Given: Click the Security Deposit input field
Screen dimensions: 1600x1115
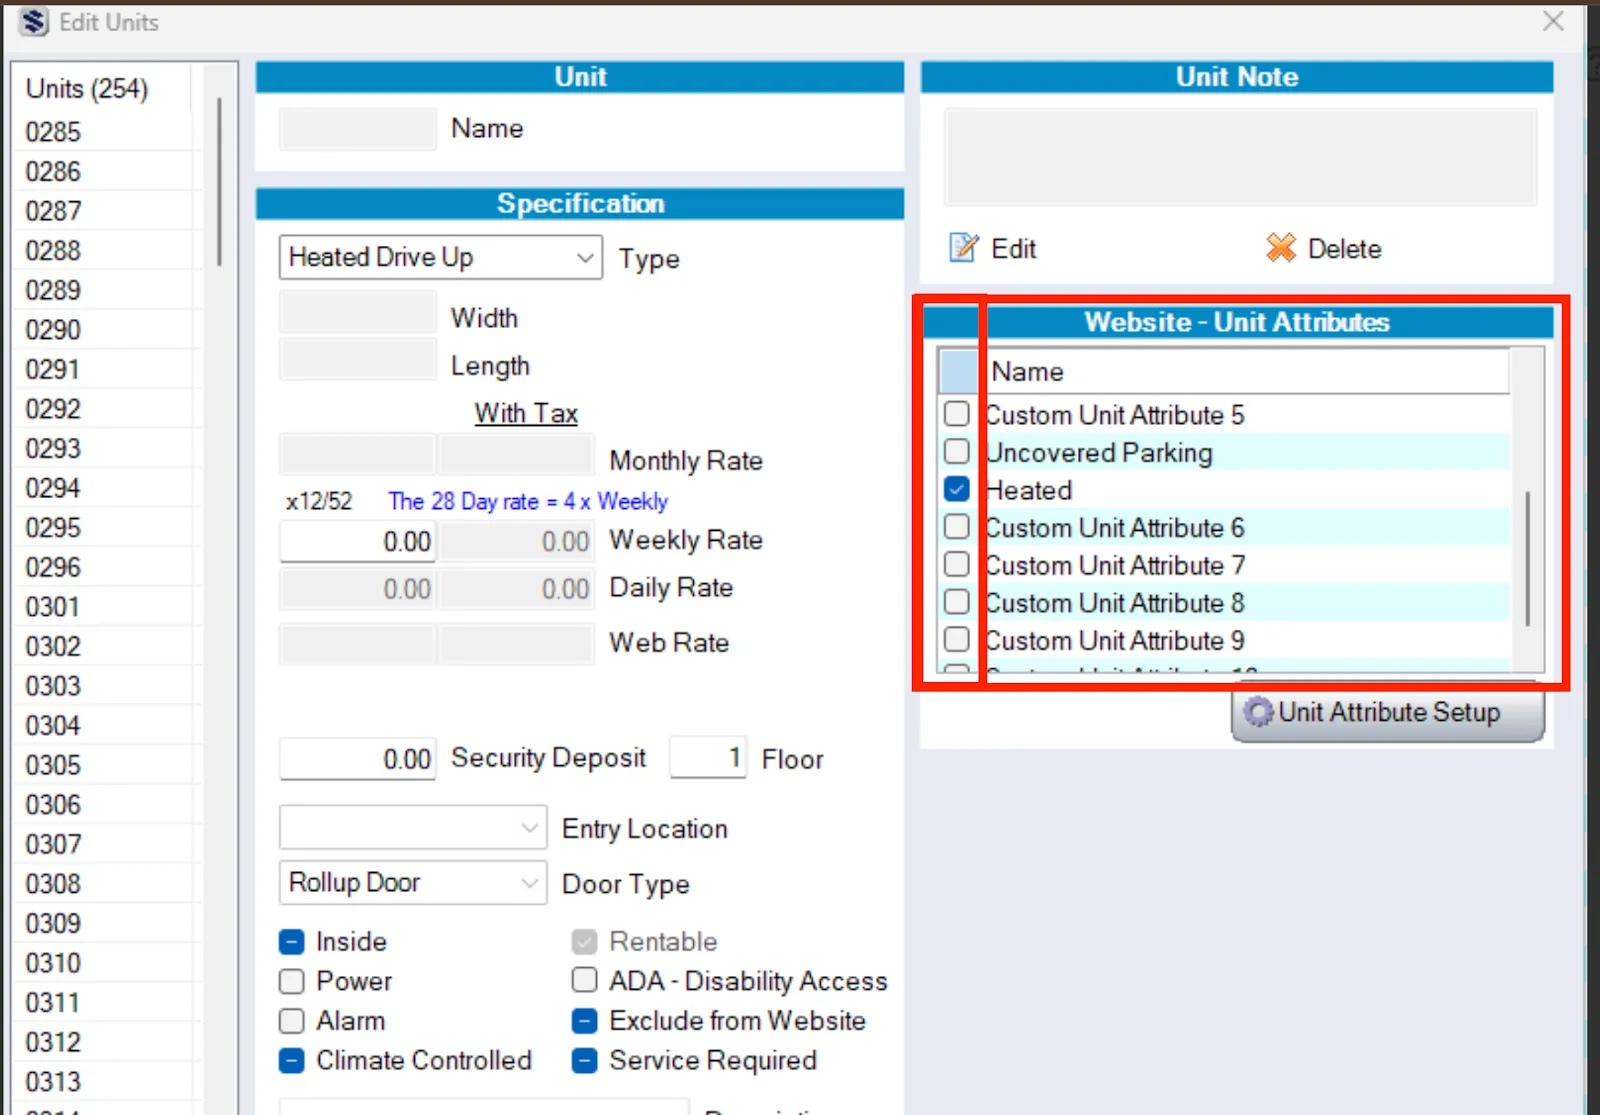Looking at the screenshot, I should pyautogui.click(x=358, y=759).
